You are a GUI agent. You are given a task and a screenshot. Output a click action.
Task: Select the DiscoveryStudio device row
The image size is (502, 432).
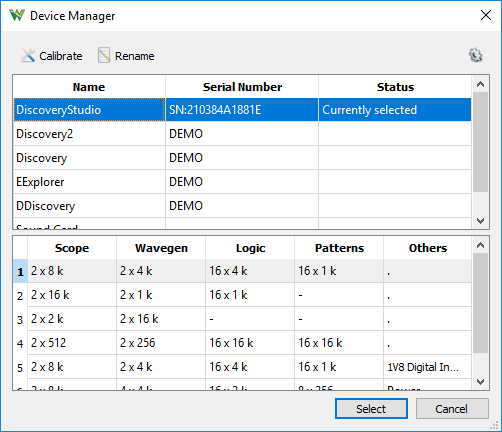click(x=242, y=110)
